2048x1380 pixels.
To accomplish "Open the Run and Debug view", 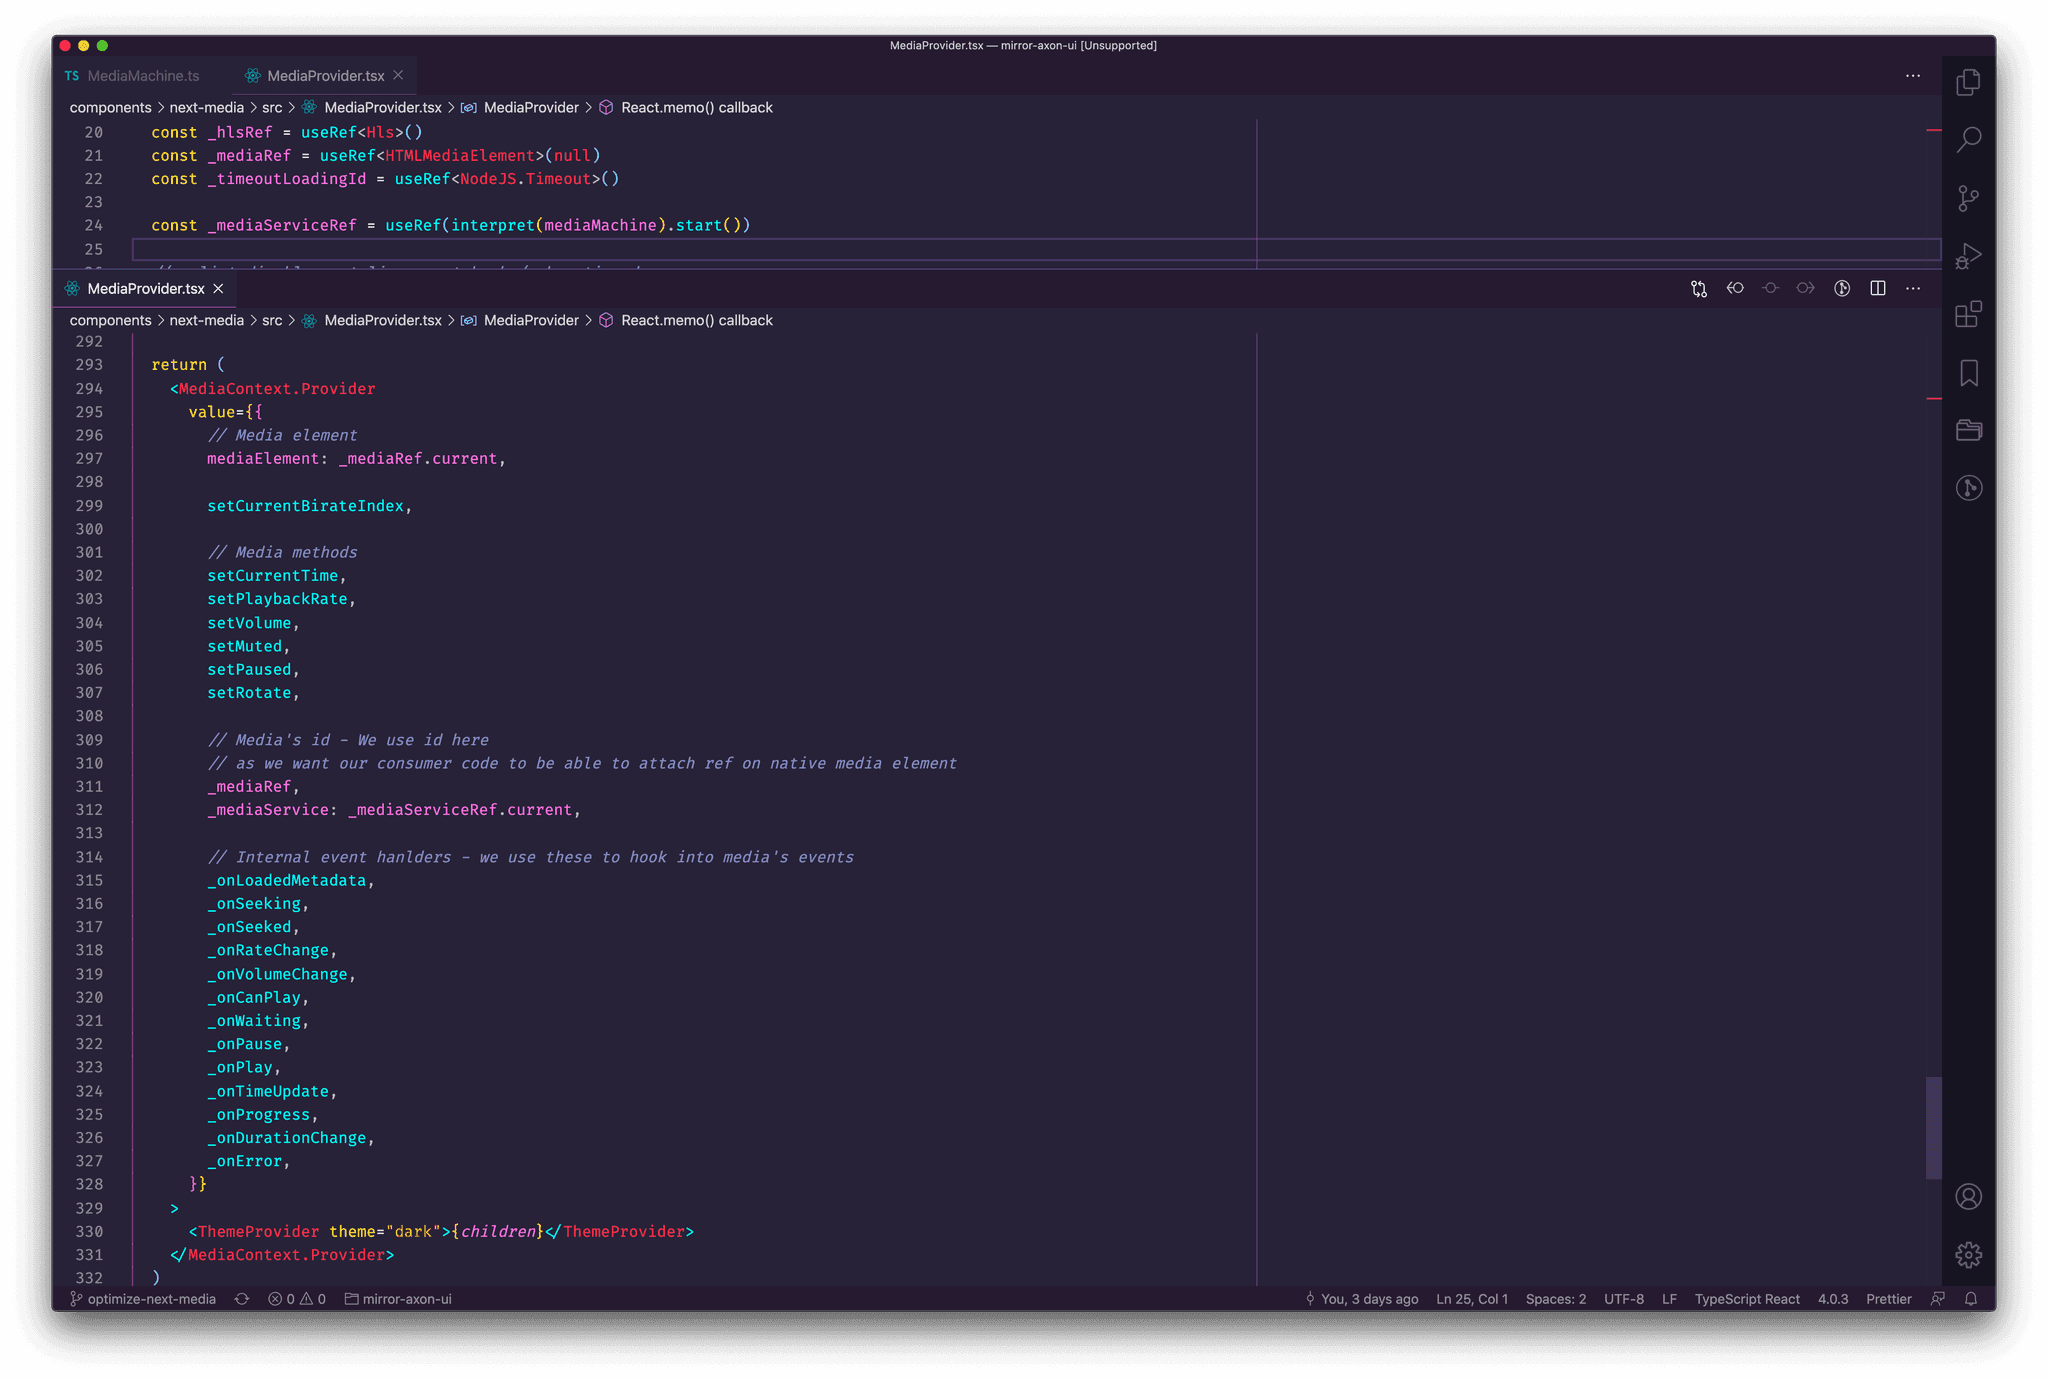I will [x=1968, y=256].
